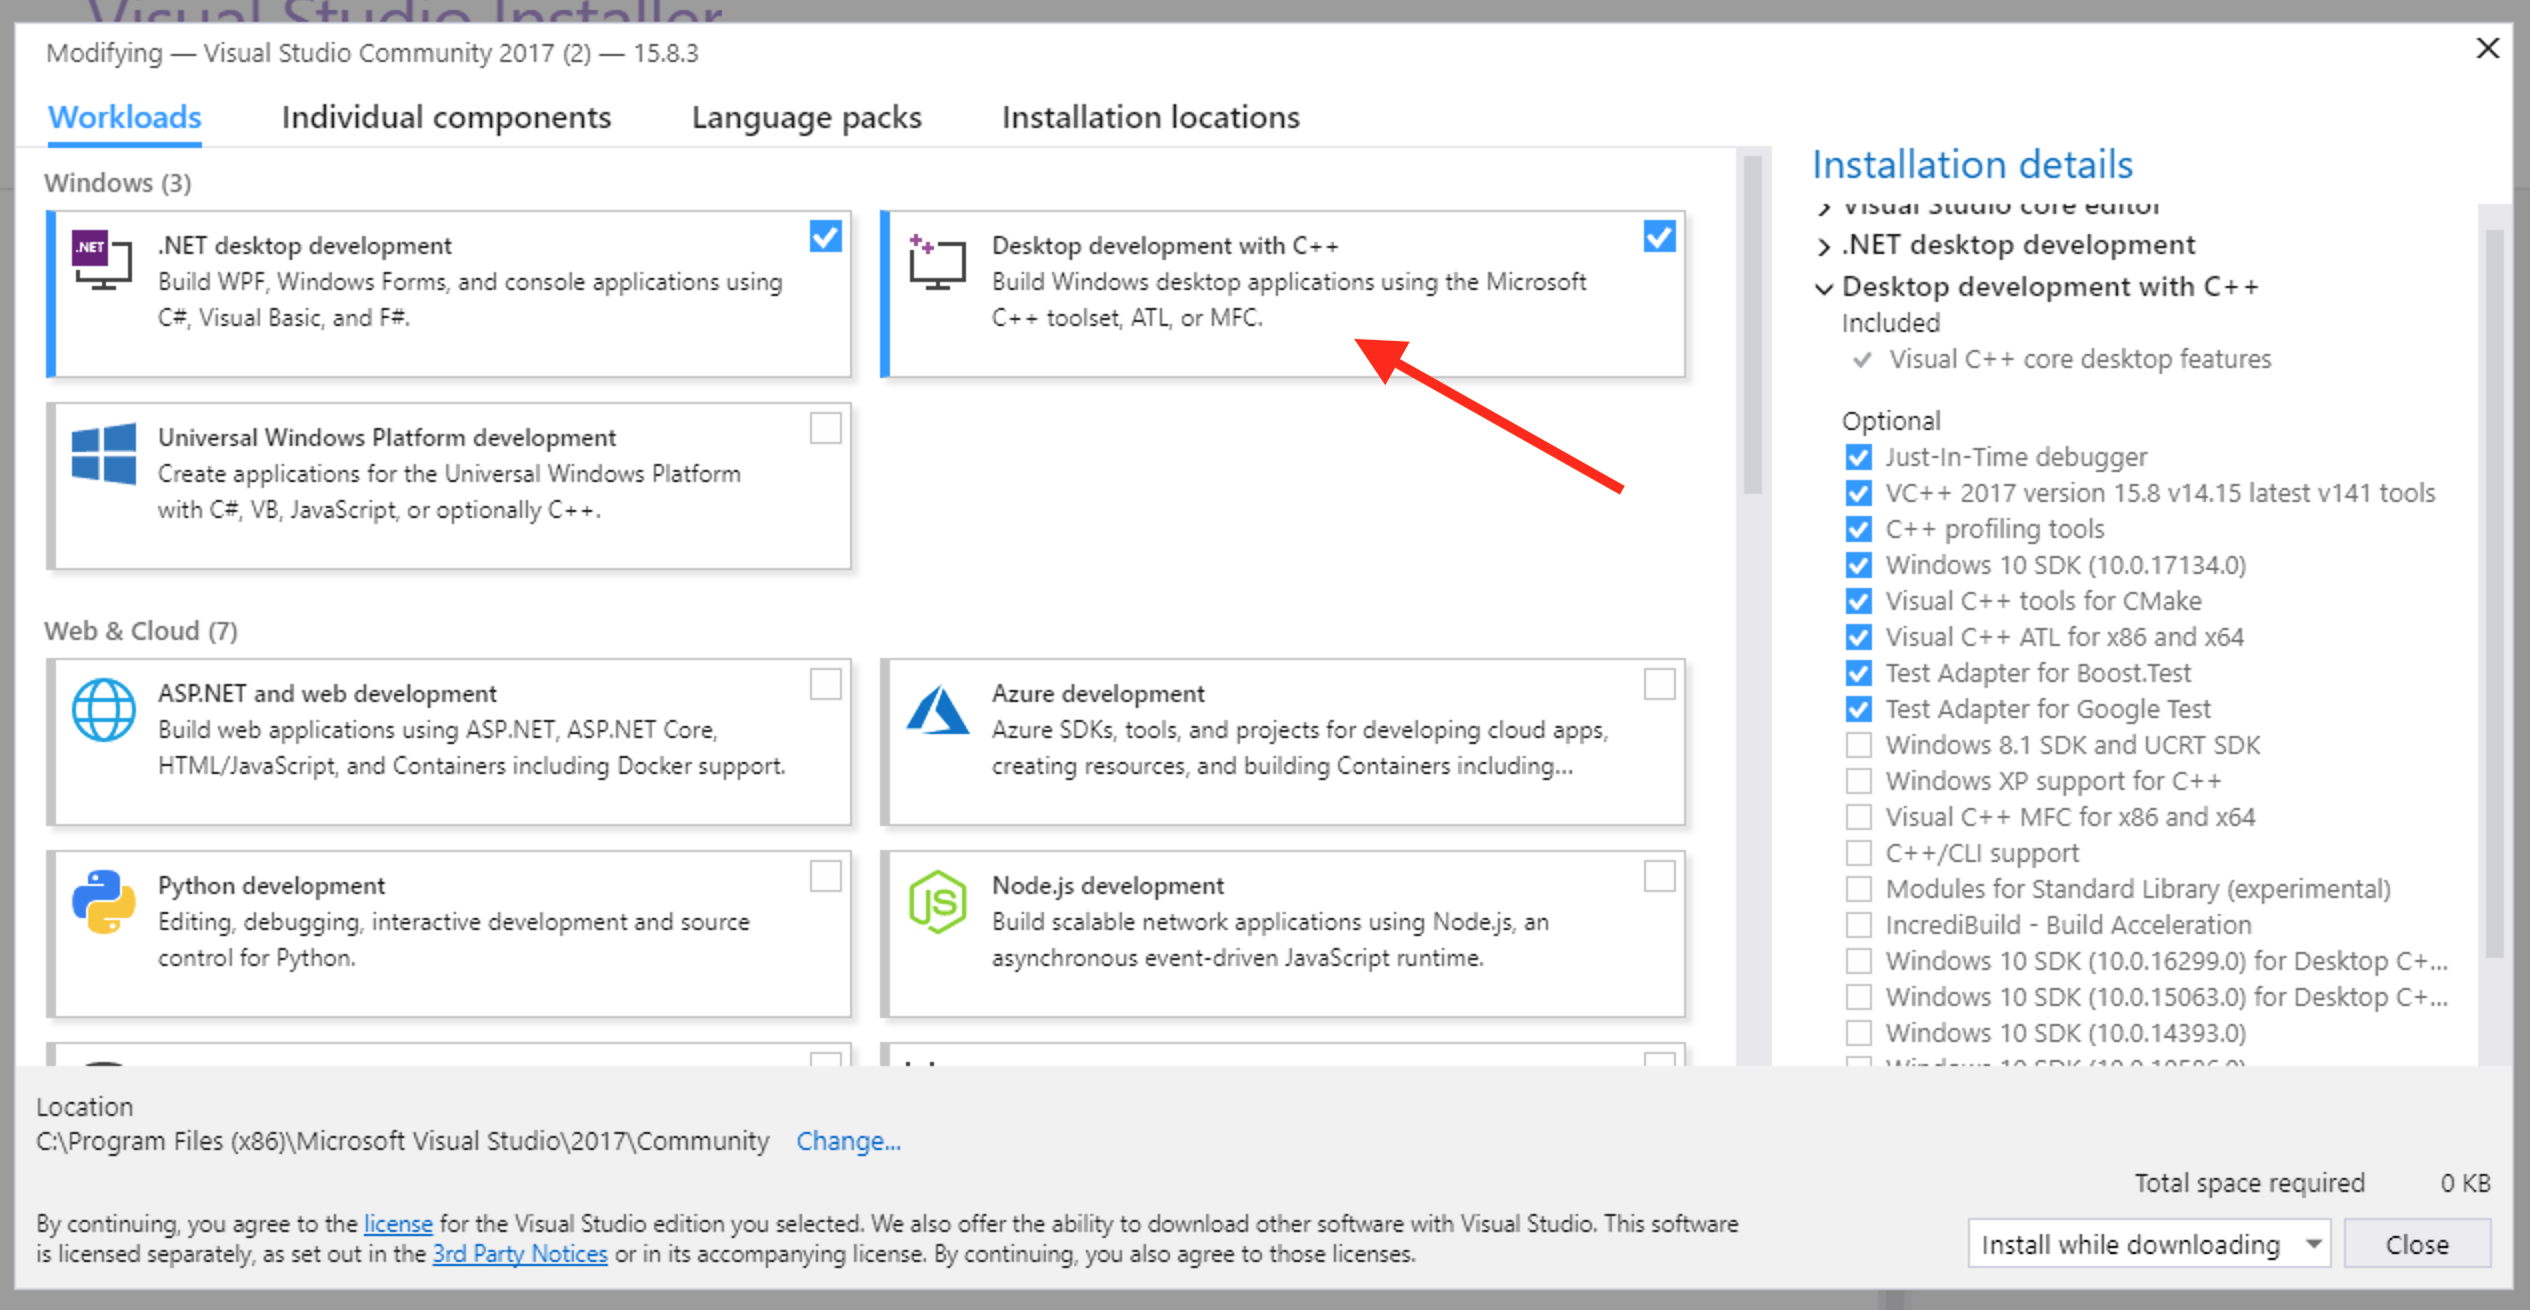Viewport: 2530px width, 1310px height.
Task: Click the Desktop development with C++ icon
Action: (937, 261)
